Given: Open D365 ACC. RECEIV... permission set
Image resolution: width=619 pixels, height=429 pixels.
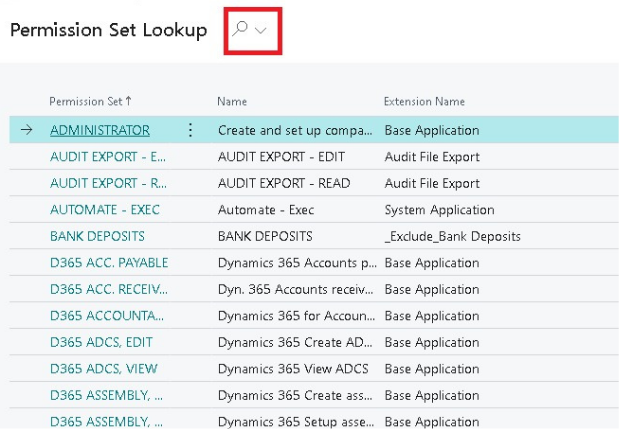Looking at the screenshot, I should point(109,289).
